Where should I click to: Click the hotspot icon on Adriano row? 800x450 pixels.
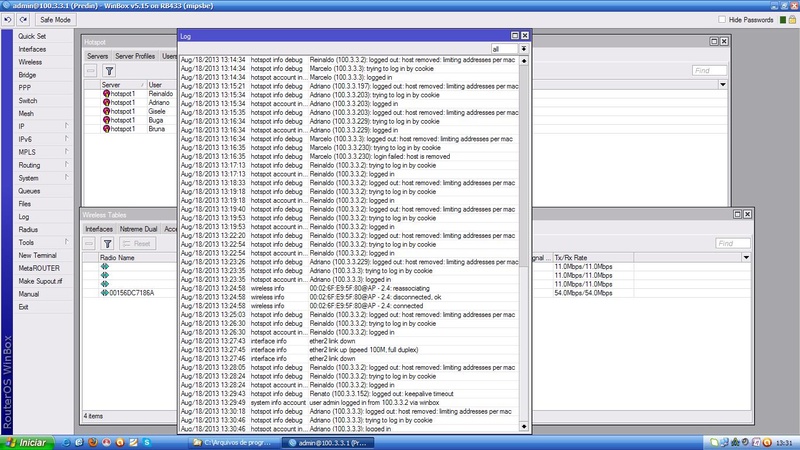click(106, 103)
